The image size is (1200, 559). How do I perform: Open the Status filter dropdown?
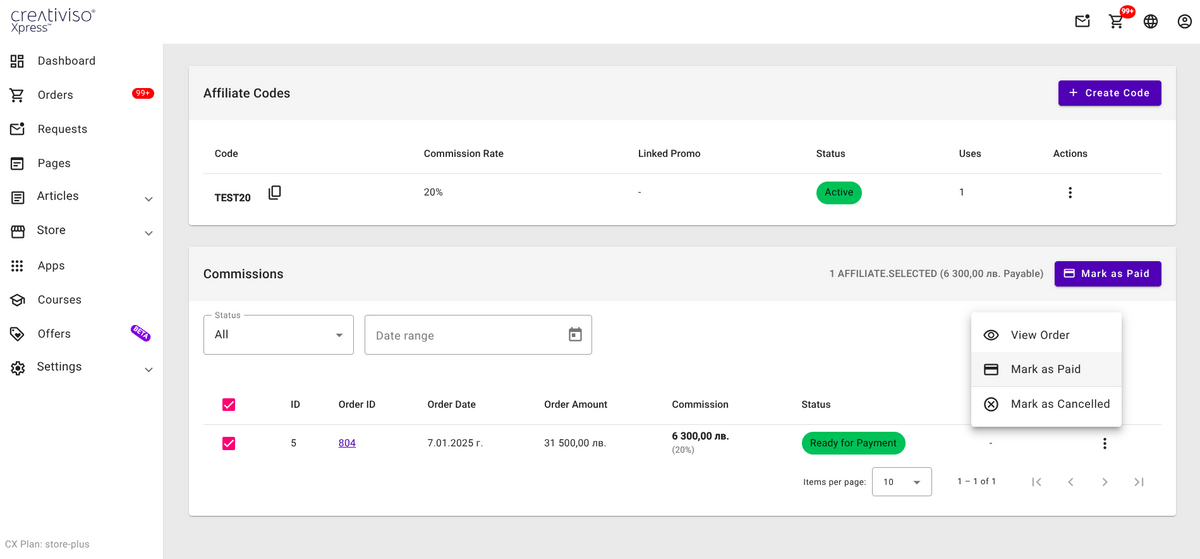click(x=278, y=335)
